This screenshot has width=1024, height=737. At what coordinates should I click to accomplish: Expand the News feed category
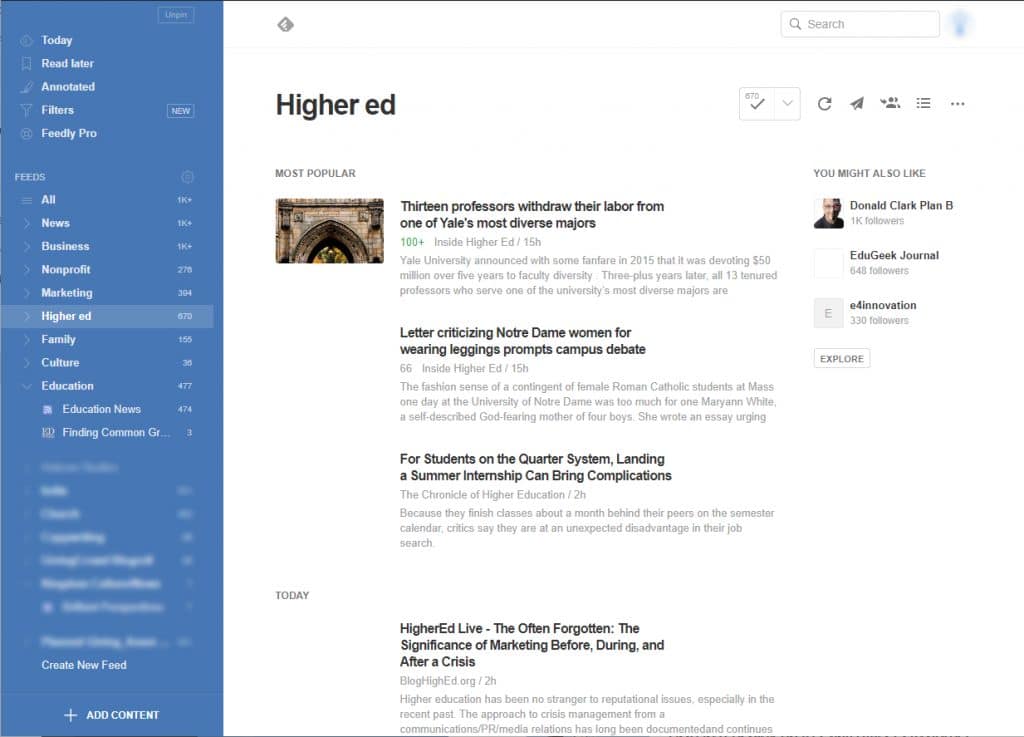click(26, 223)
